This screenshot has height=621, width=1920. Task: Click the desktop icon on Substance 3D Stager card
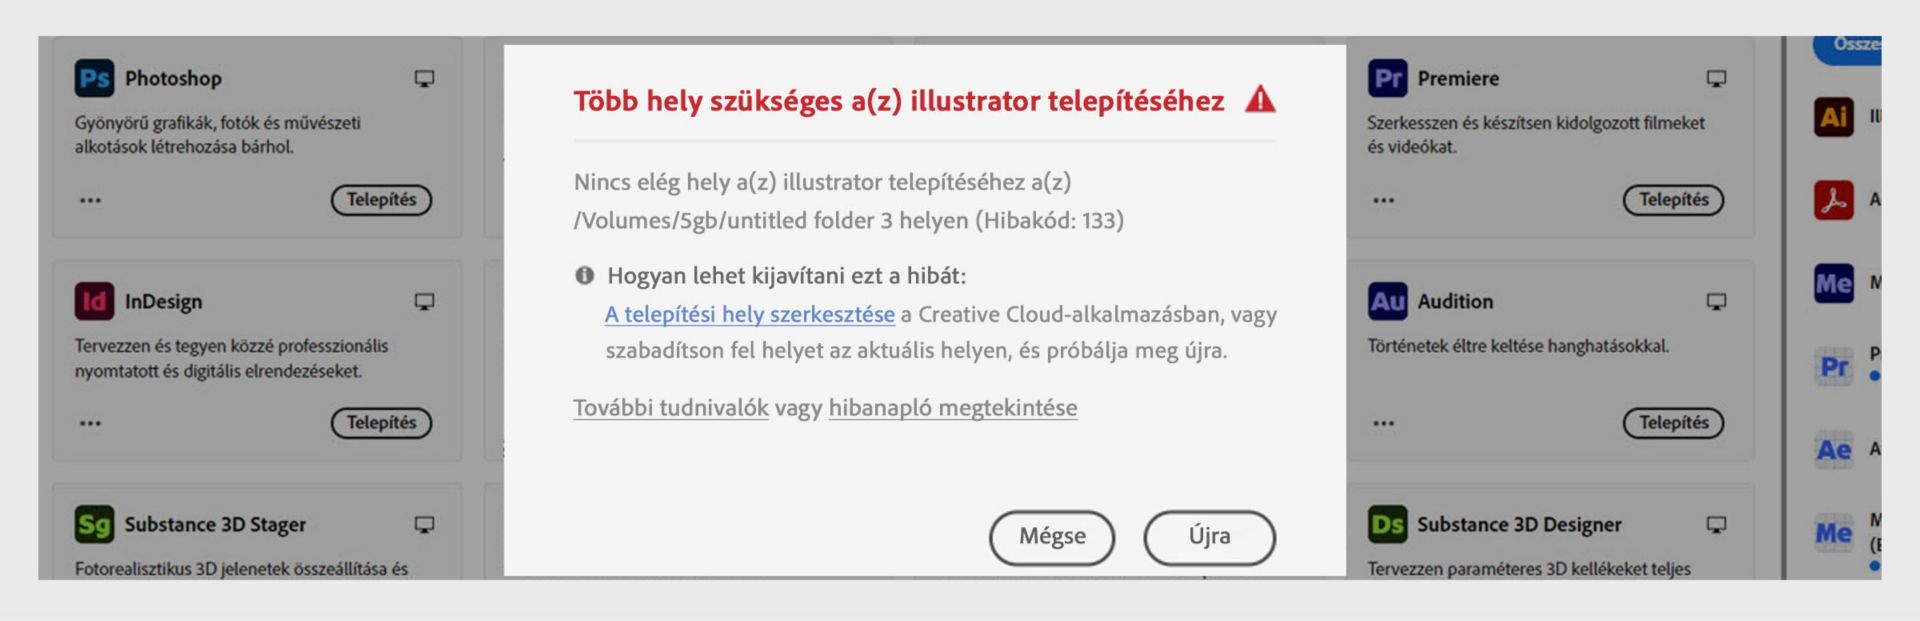pos(424,524)
